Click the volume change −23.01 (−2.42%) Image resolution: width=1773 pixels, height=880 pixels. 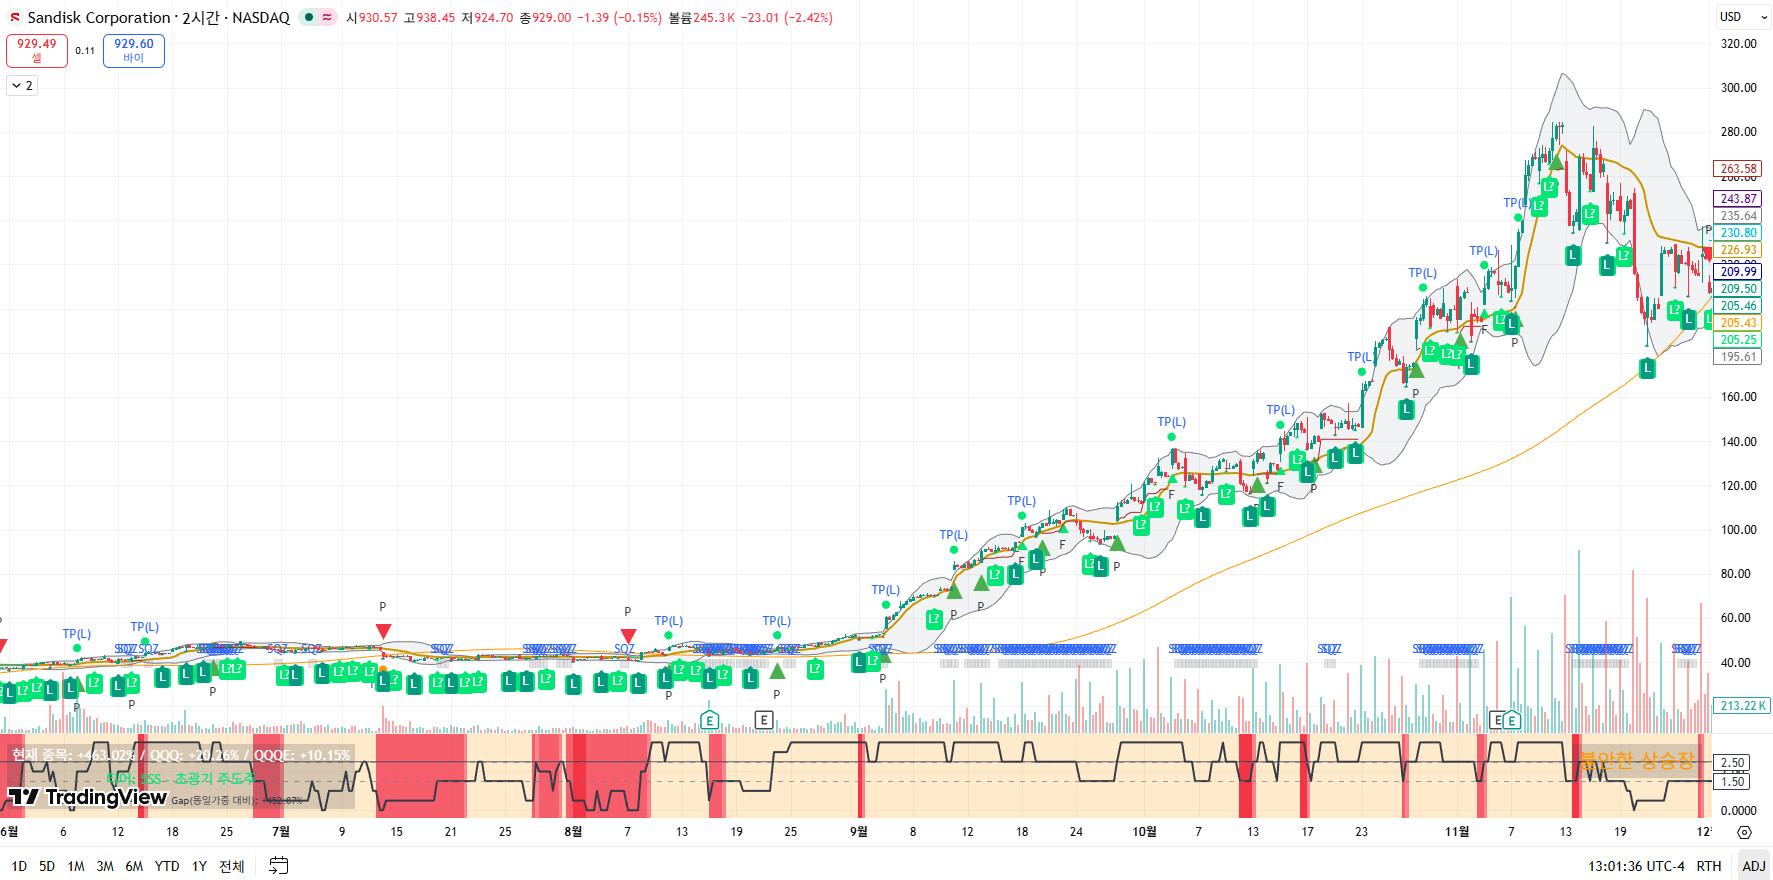pyautogui.click(x=786, y=18)
